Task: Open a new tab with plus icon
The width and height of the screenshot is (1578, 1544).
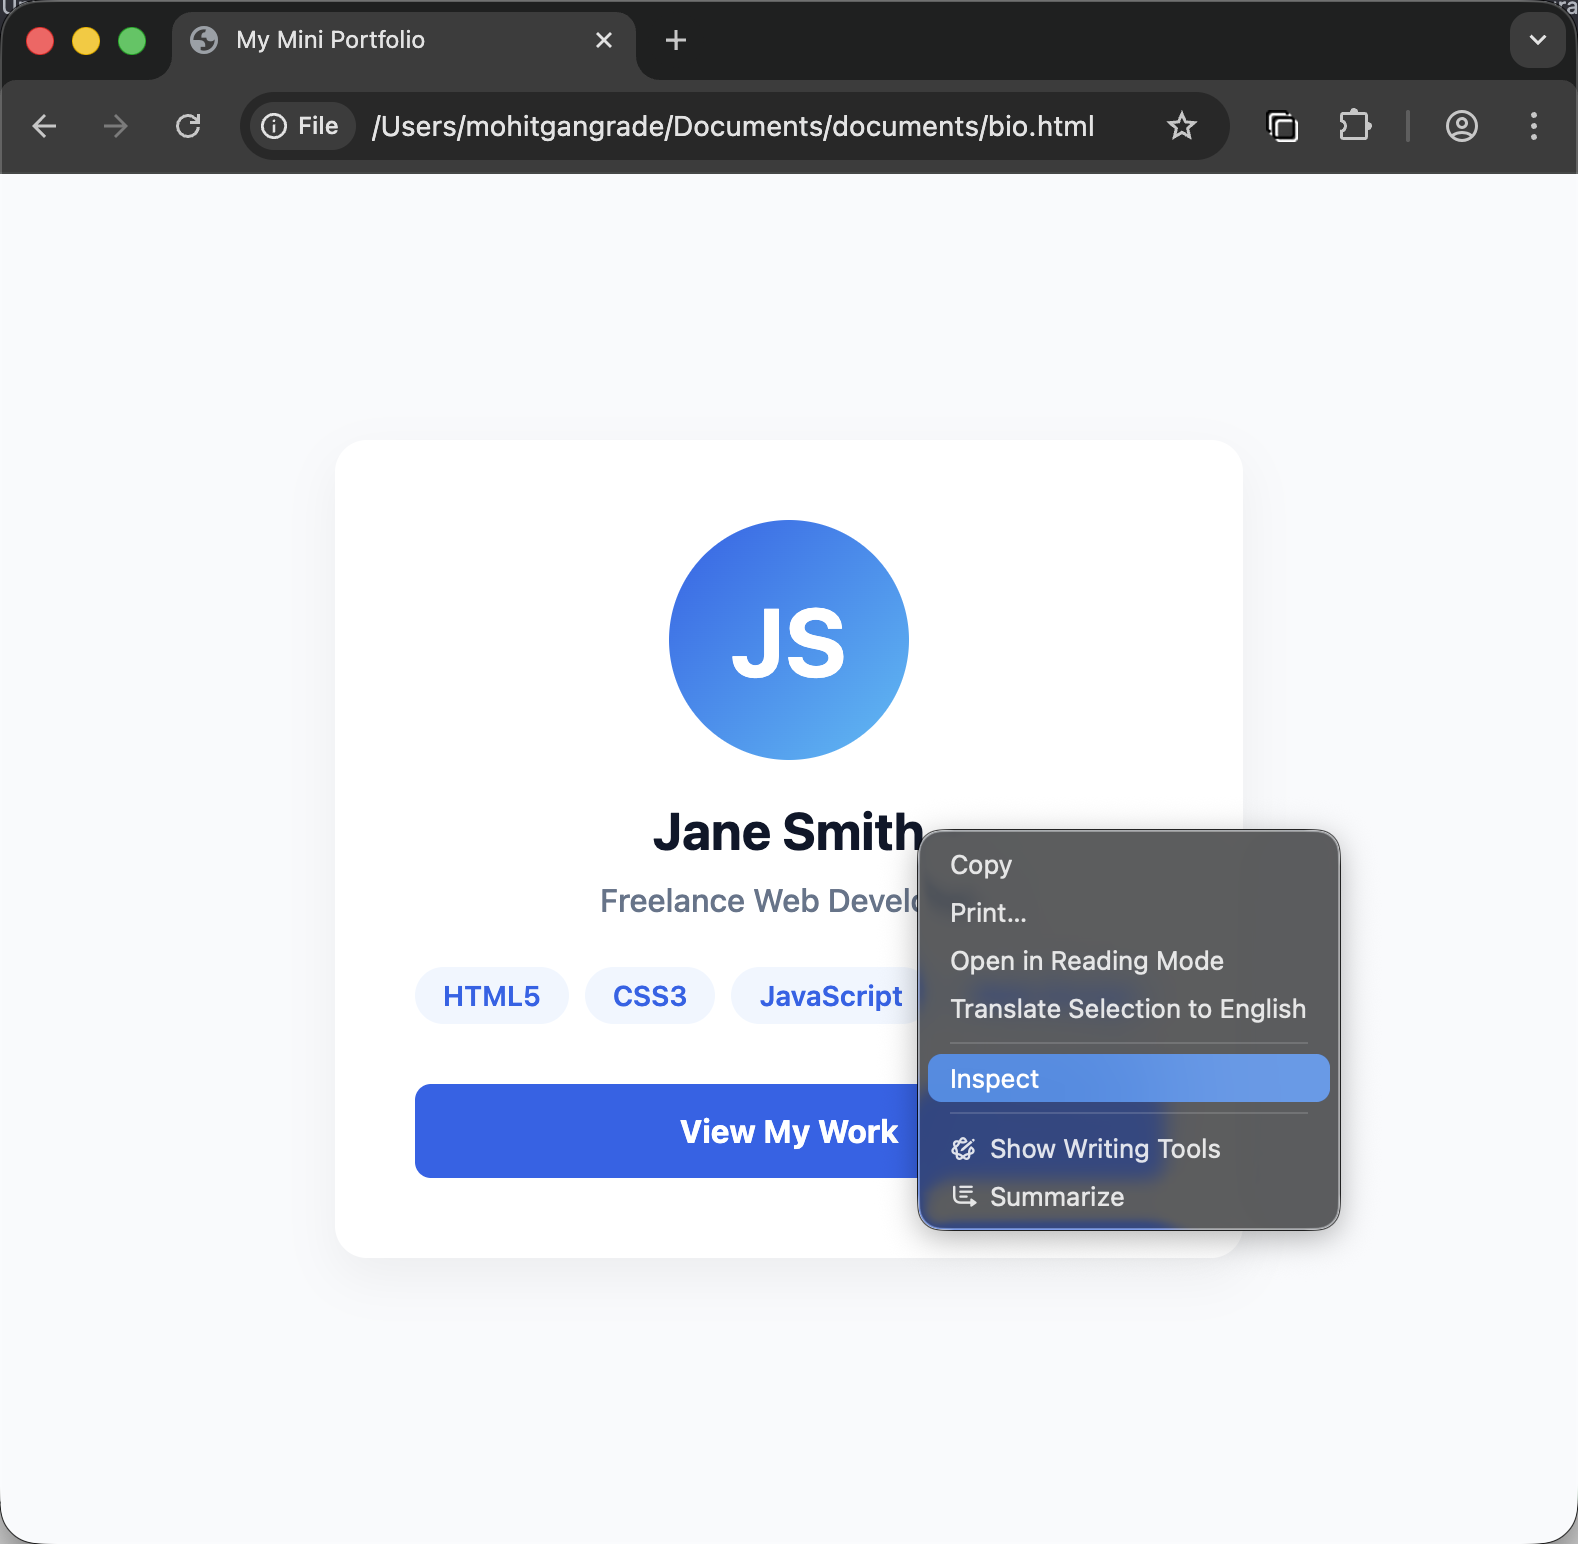Action: (676, 40)
